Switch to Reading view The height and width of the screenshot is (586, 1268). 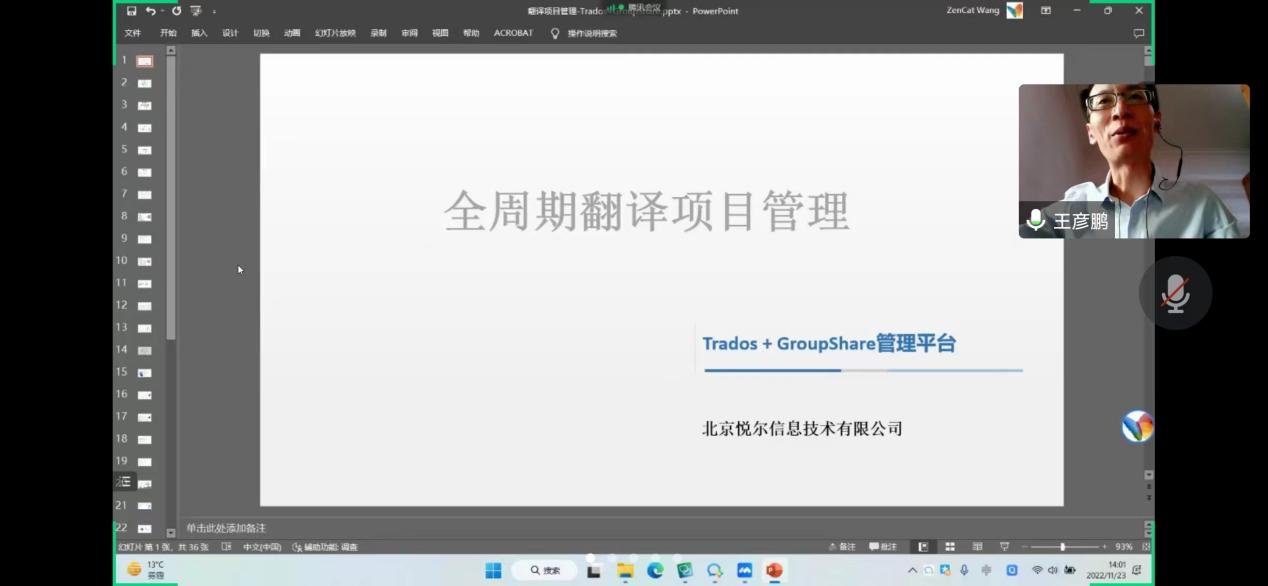pos(977,547)
